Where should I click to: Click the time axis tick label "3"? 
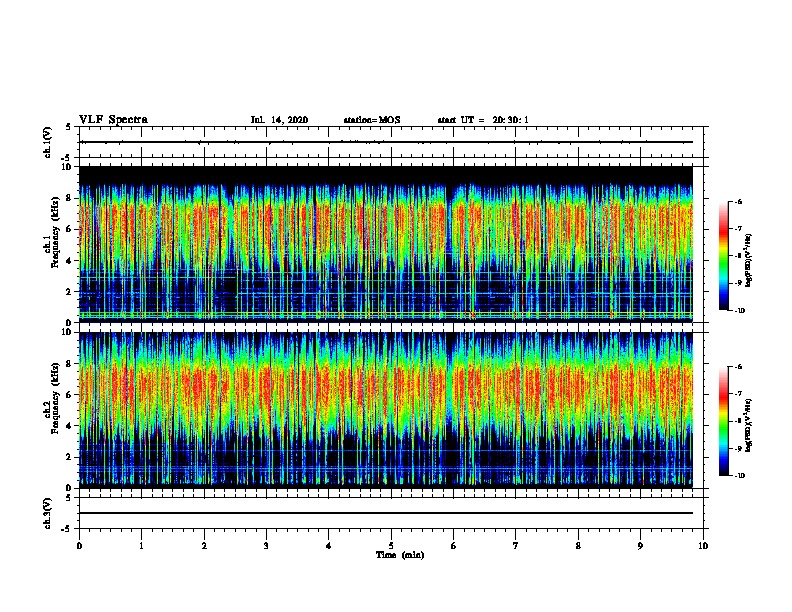tap(266, 546)
